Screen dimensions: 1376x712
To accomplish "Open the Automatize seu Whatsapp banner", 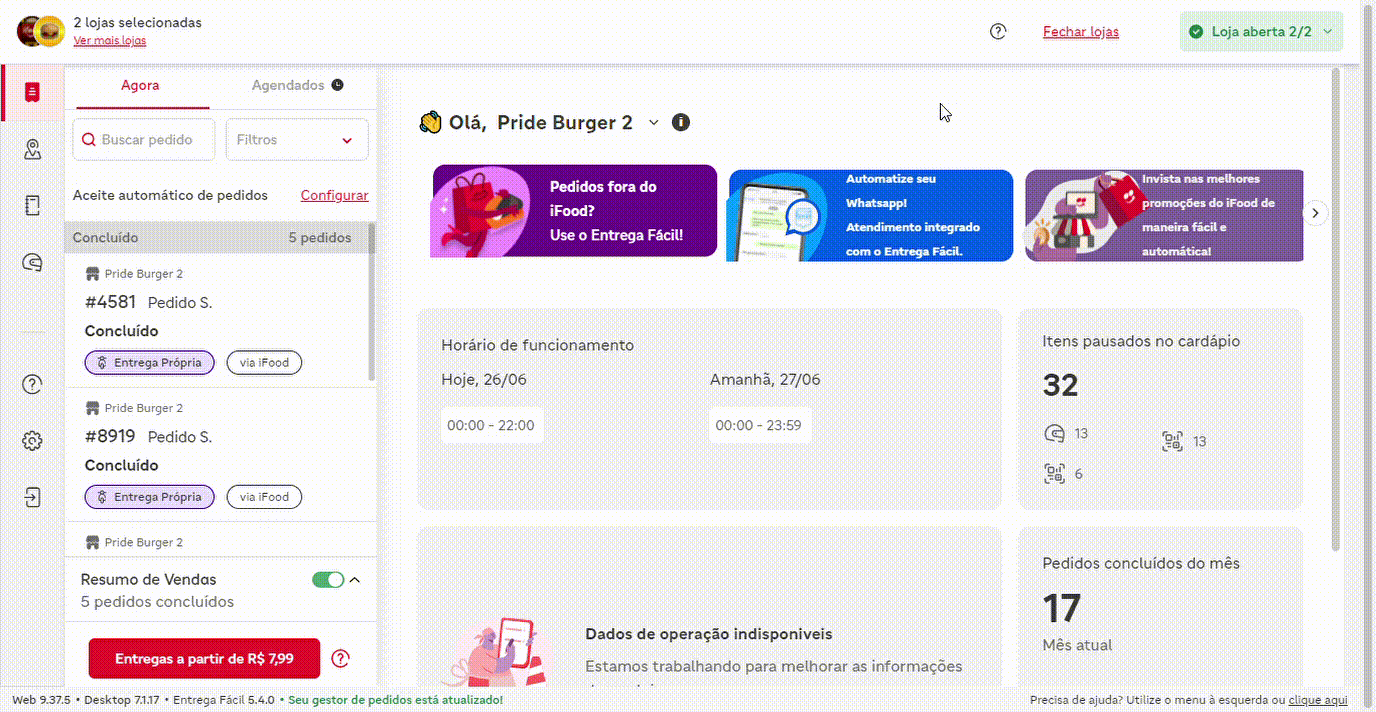I will [x=870, y=215].
